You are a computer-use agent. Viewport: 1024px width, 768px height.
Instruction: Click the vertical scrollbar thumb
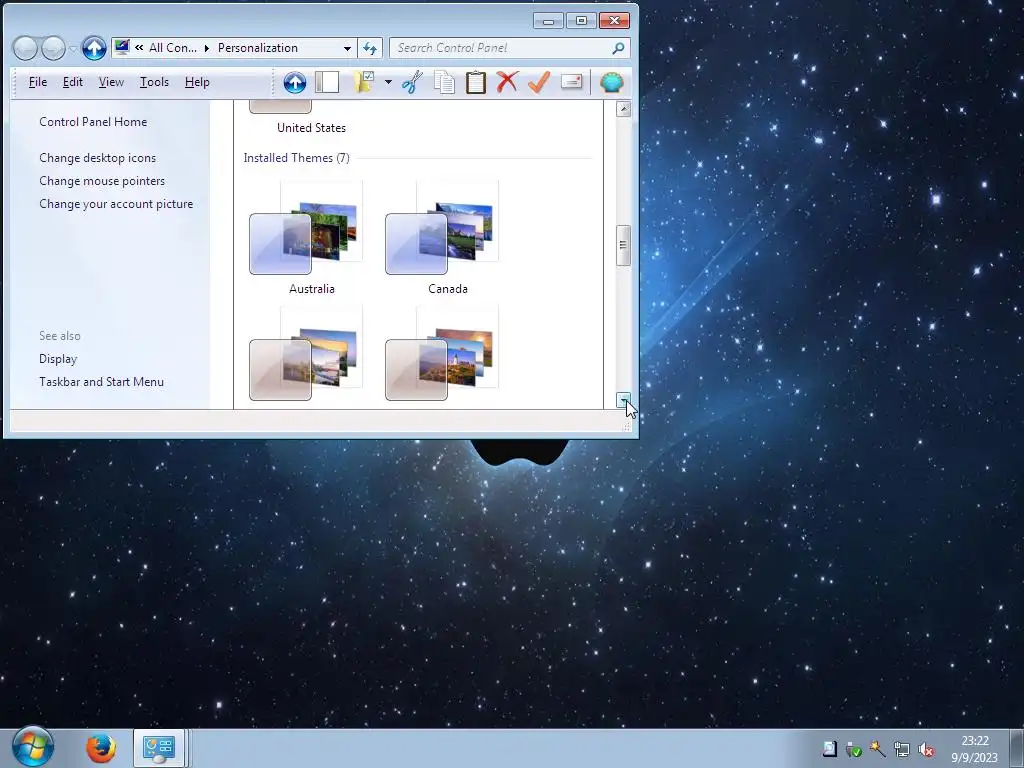coord(624,245)
